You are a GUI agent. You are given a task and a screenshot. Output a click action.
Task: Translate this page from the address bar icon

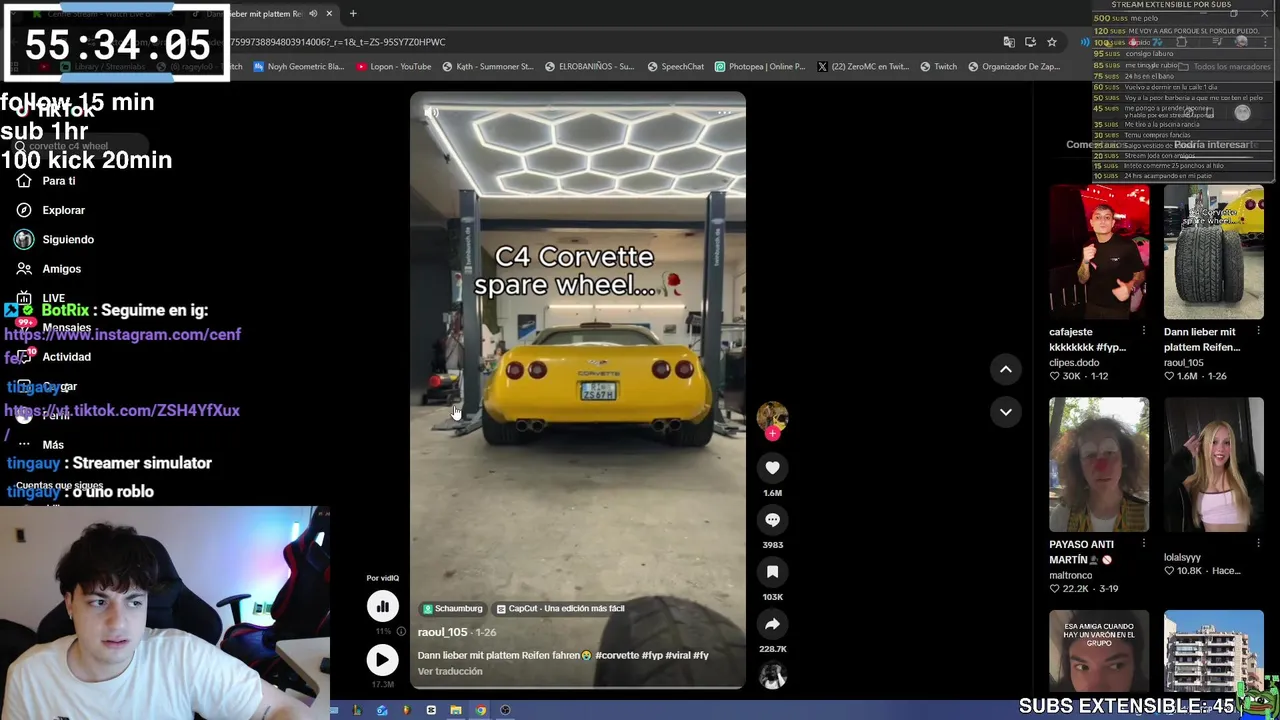1009,42
